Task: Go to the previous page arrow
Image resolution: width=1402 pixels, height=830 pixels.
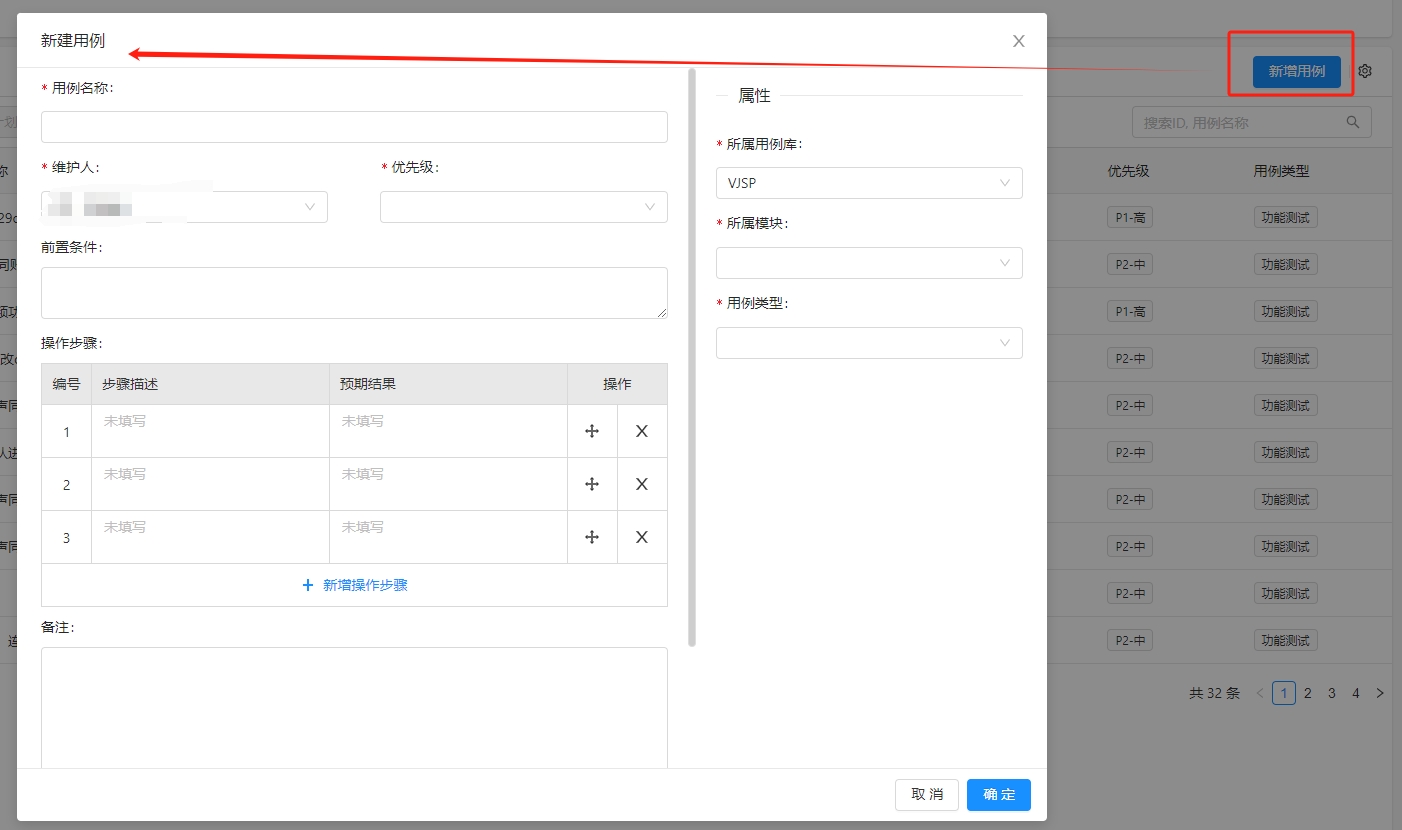Action: 1259,693
